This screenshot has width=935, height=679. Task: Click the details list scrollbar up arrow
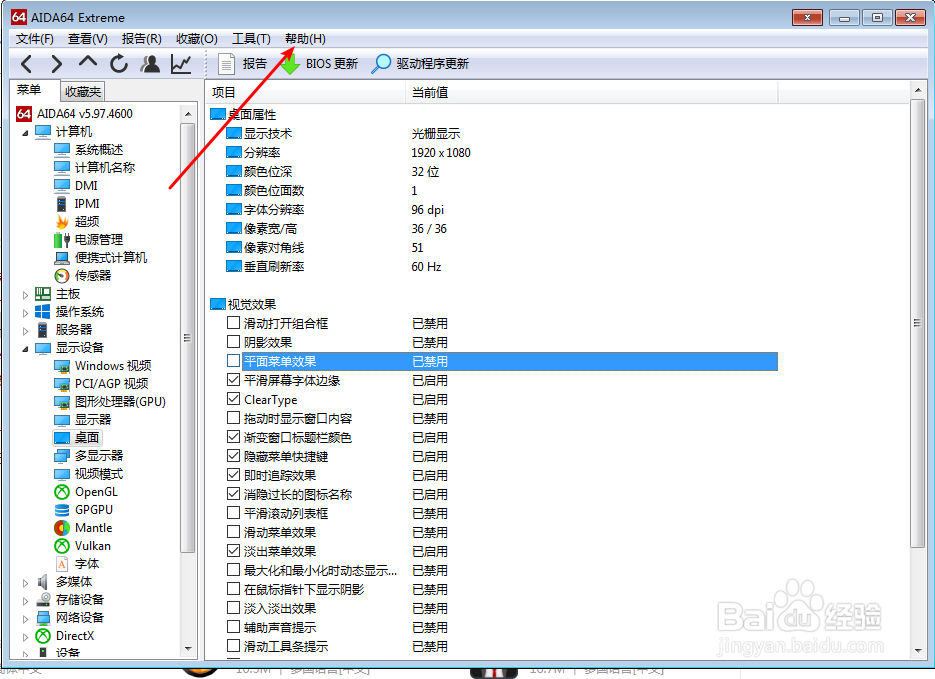pyautogui.click(x=918, y=90)
